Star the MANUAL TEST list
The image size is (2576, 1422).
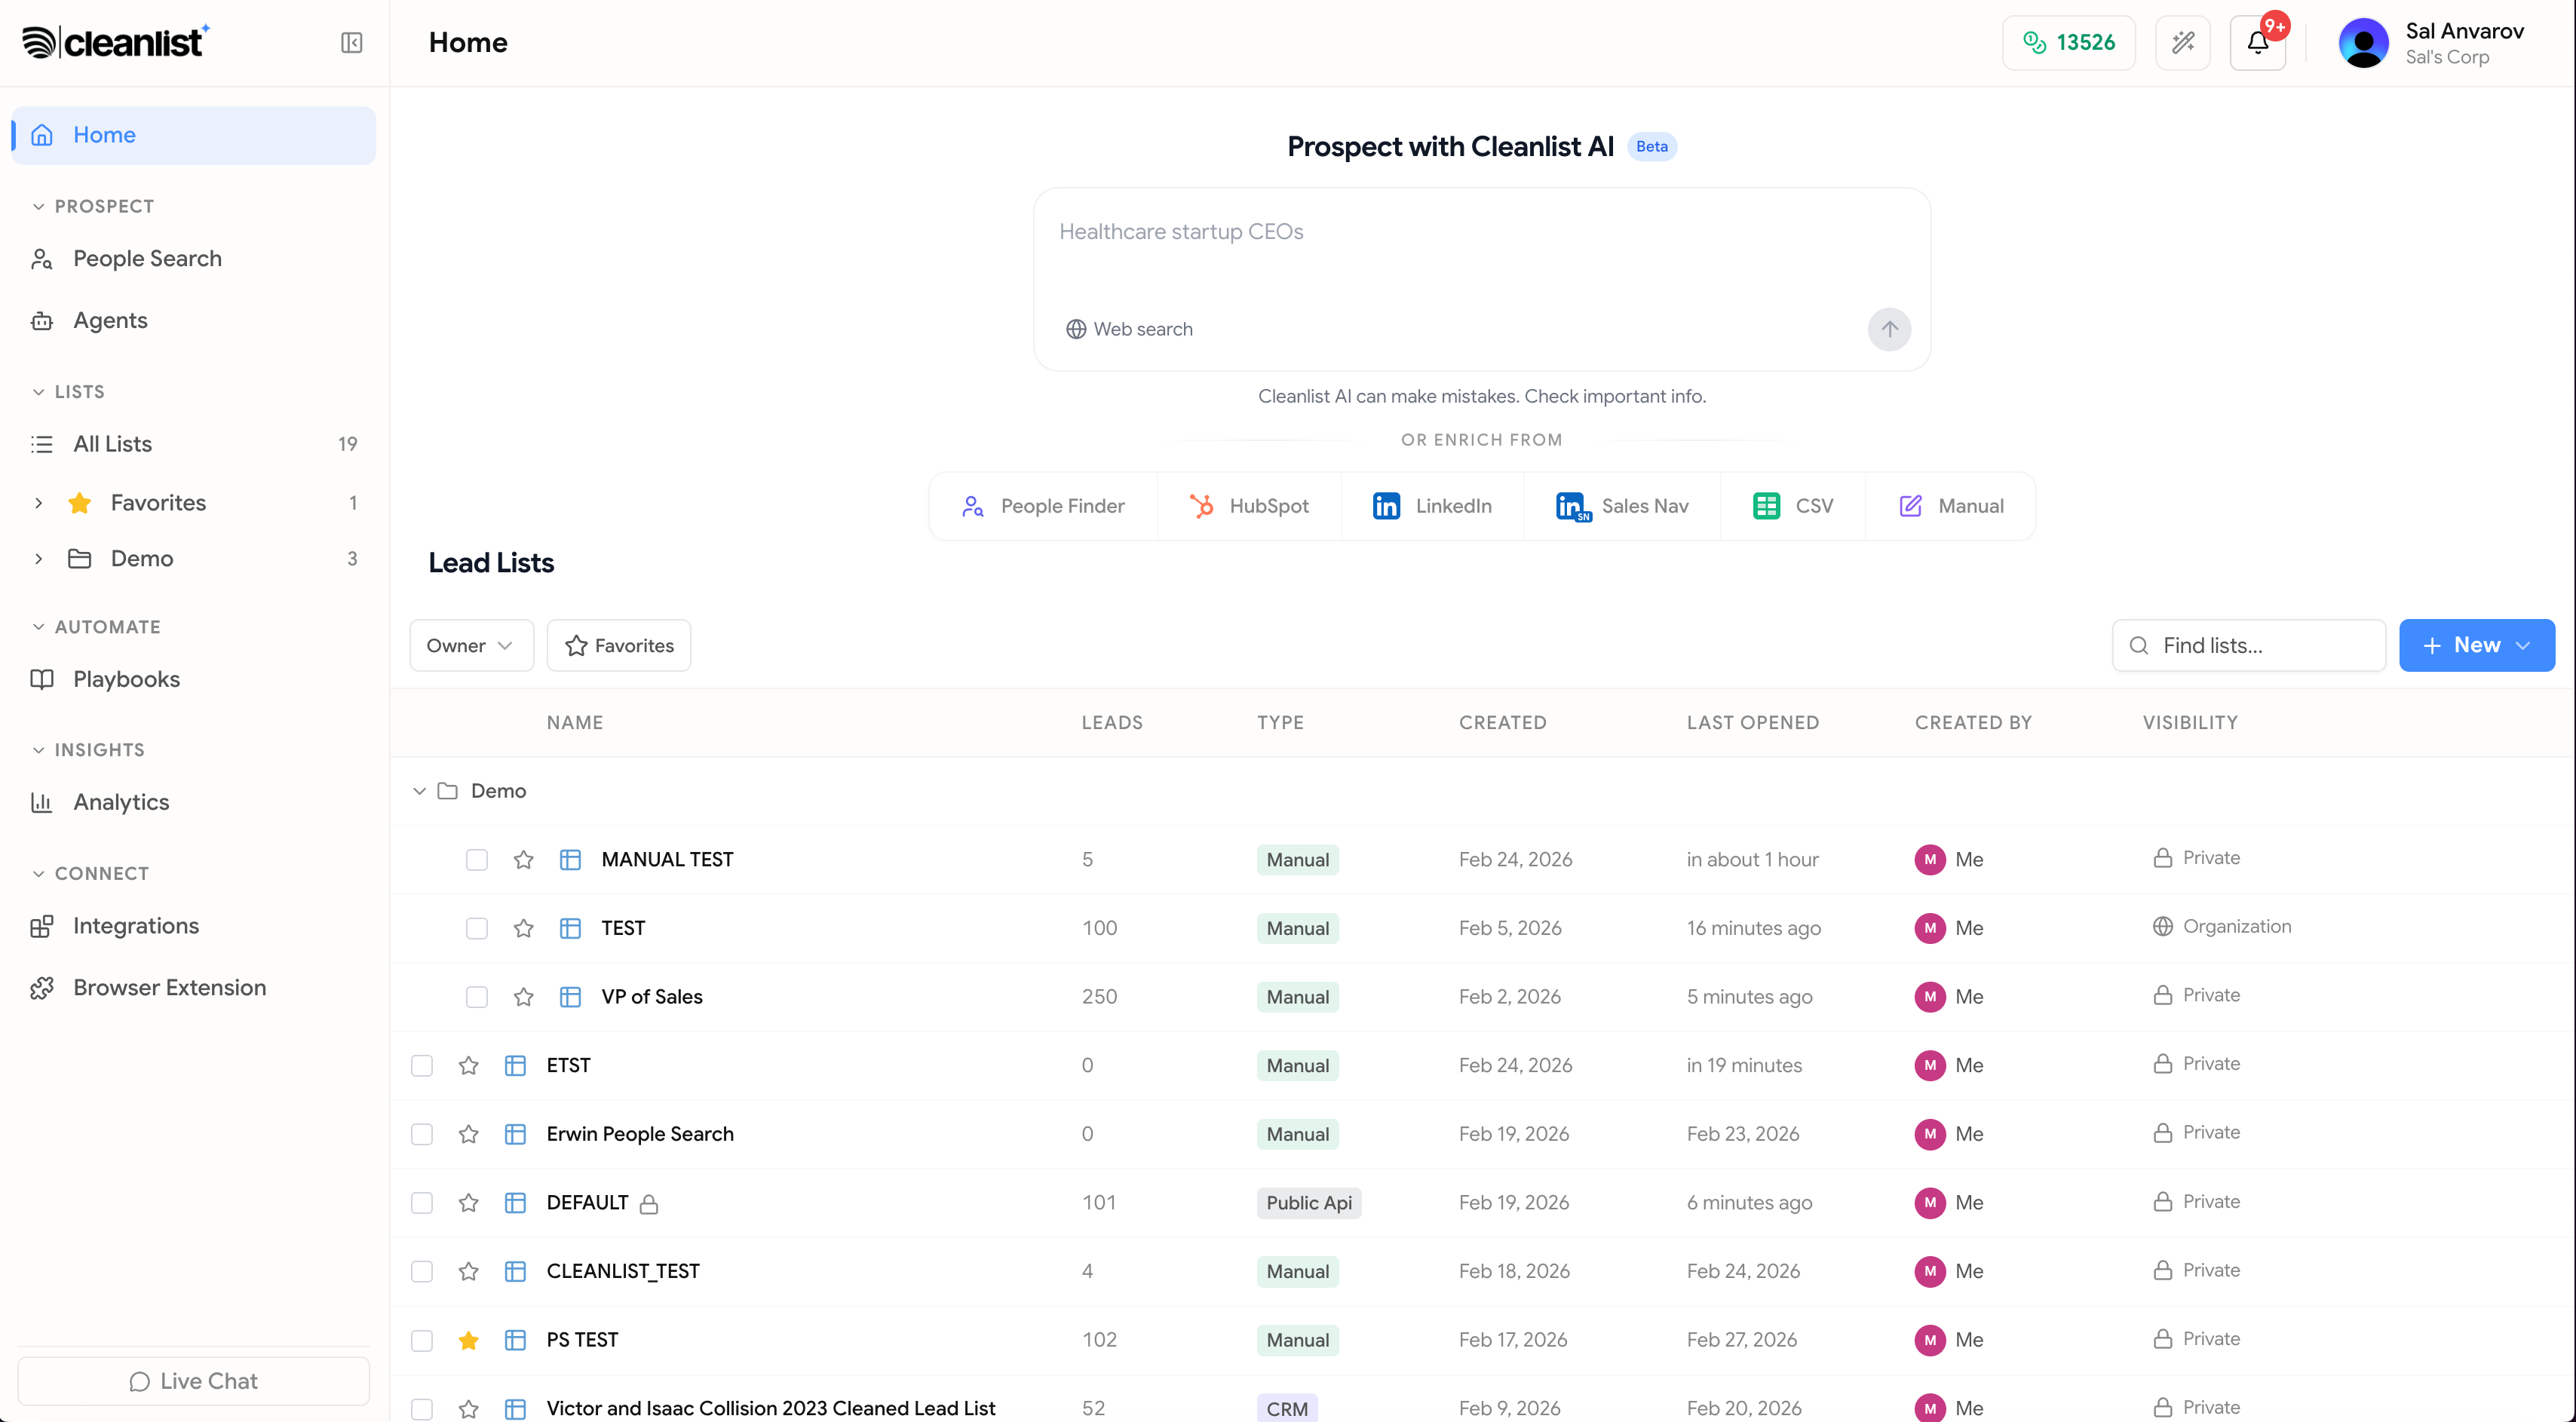pos(523,860)
